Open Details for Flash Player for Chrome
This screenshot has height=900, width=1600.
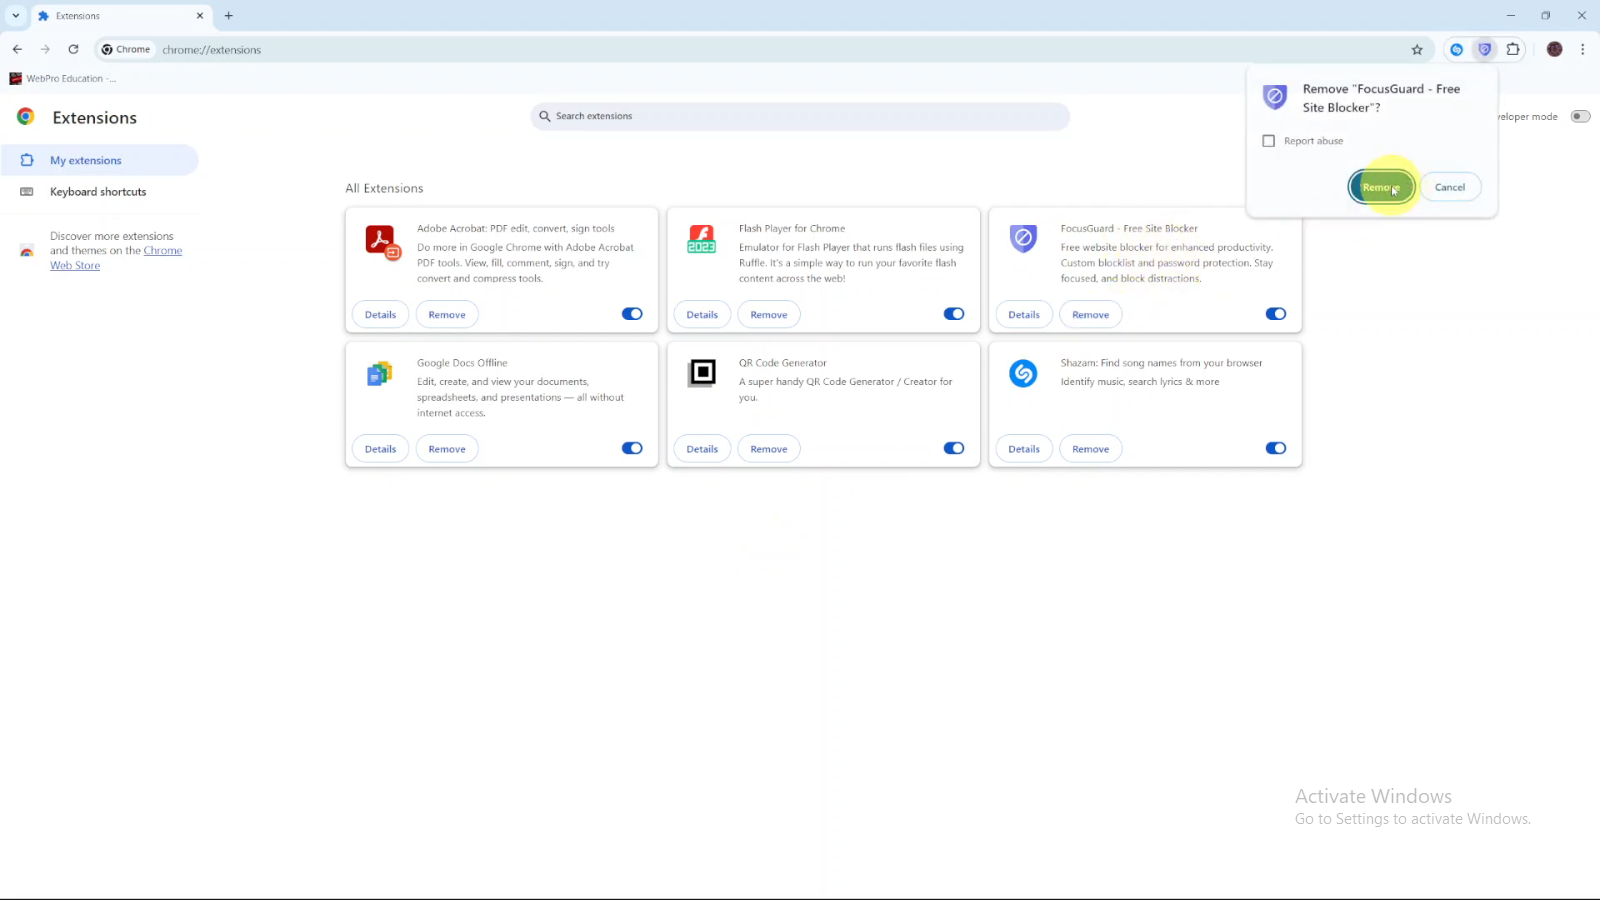[702, 315]
